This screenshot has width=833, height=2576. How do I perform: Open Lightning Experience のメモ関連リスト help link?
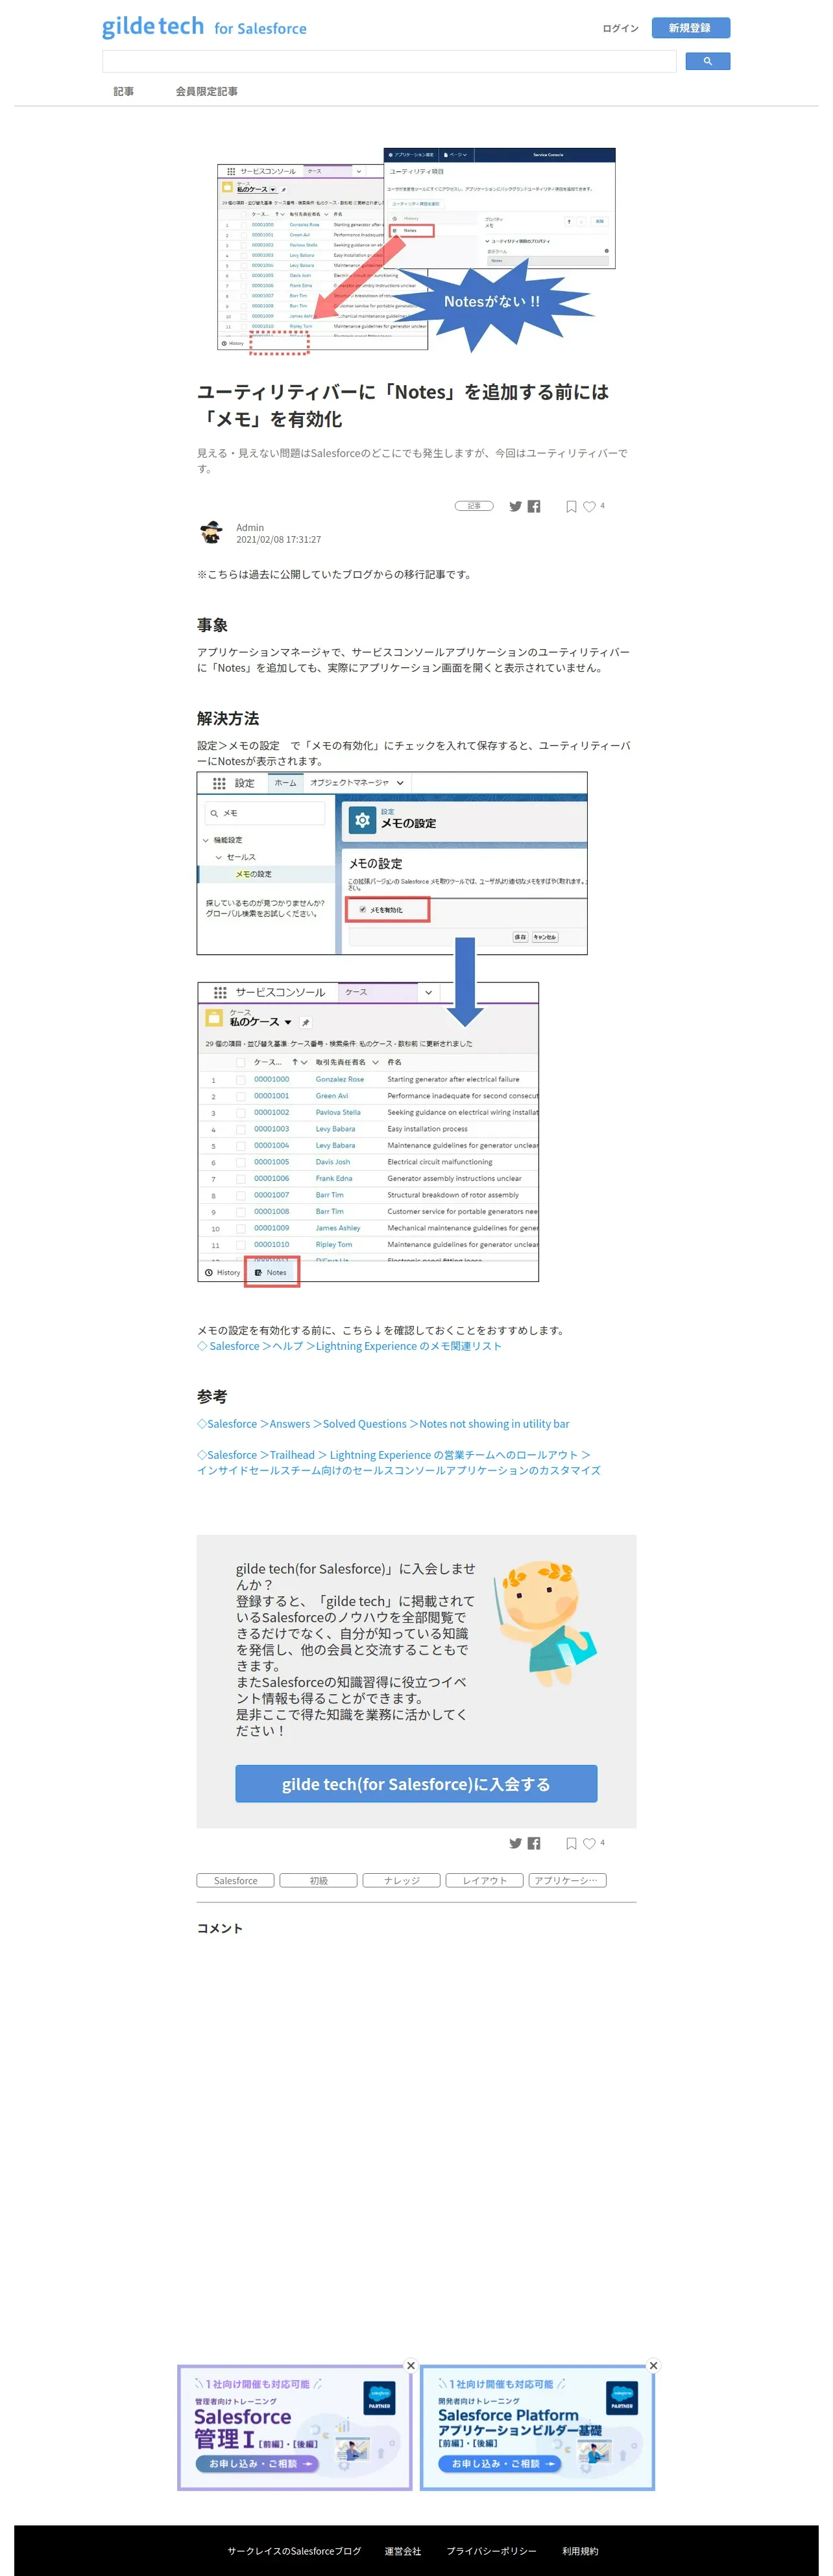349,1346
